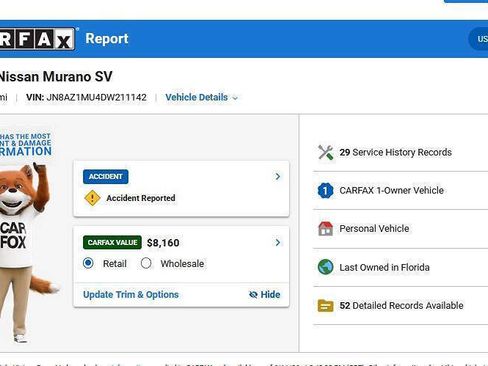The width and height of the screenshot is (488, 366).
Task: Click the Accident Reported text
Action: tap(141, 198)
